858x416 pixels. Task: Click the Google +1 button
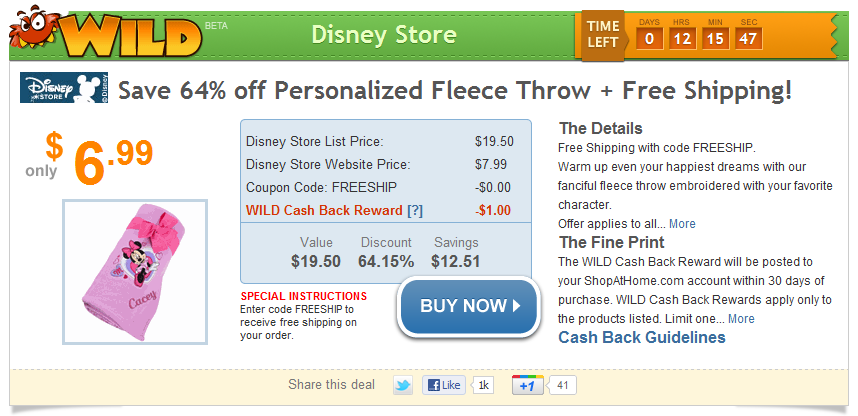527,385
